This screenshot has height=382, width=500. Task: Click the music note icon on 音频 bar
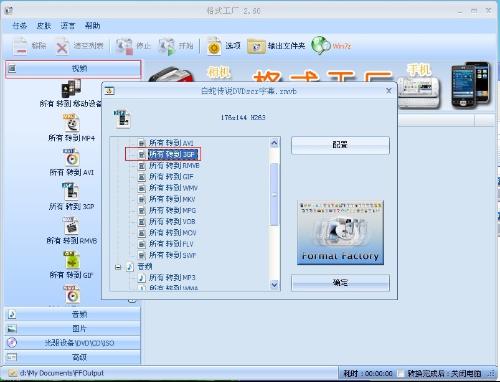click(12, 314)
